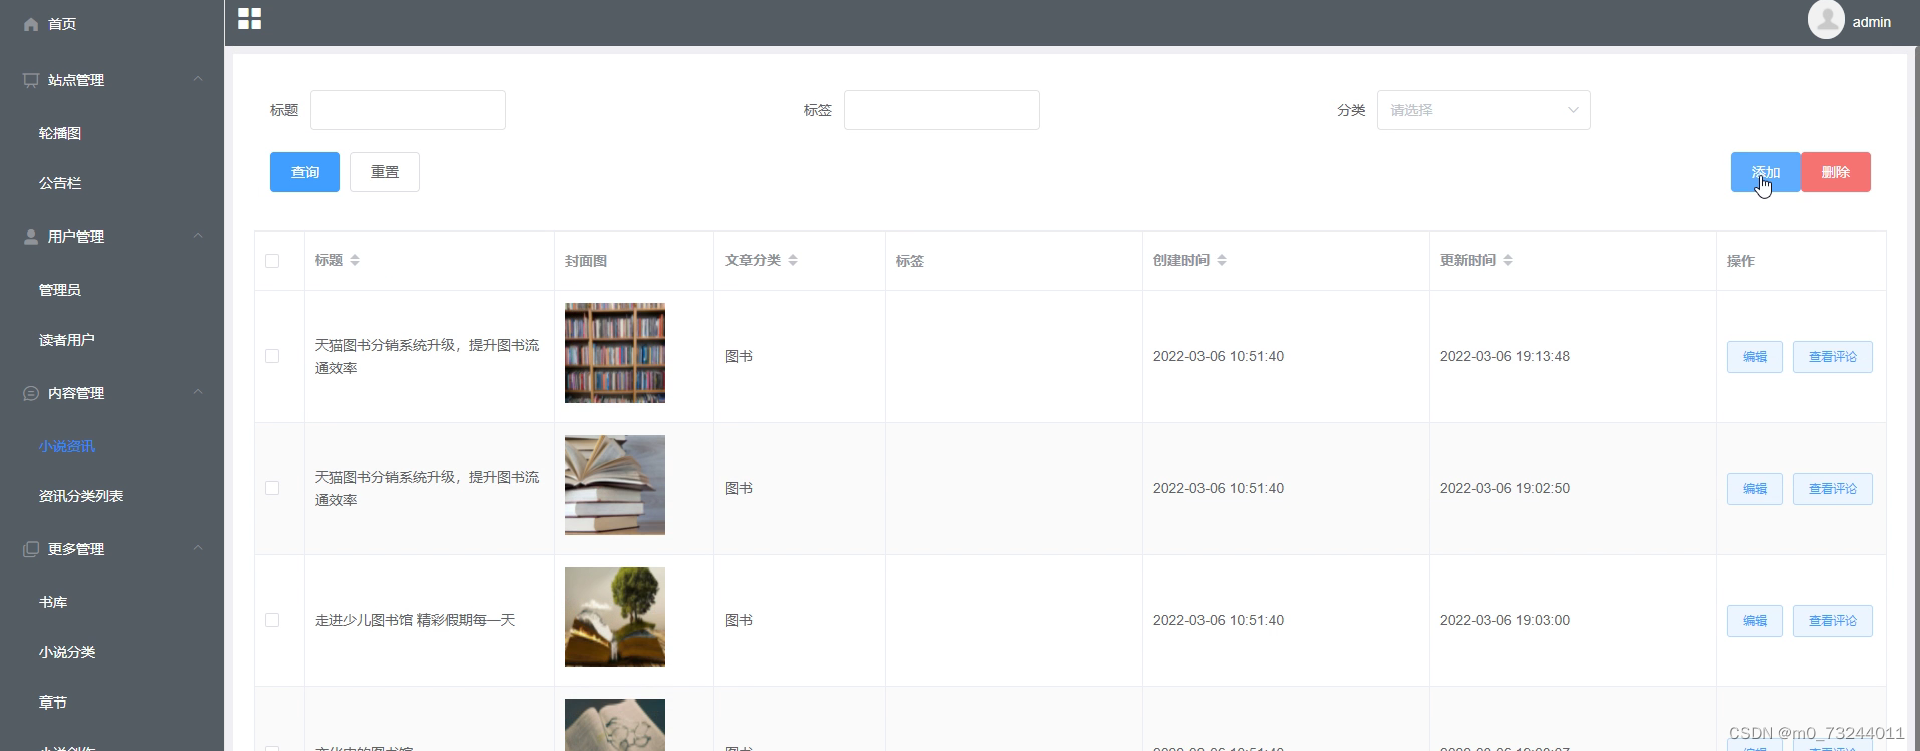1920x751 pixels.
Task: Collapse the 更多管理 menu section
Action: 198,548
